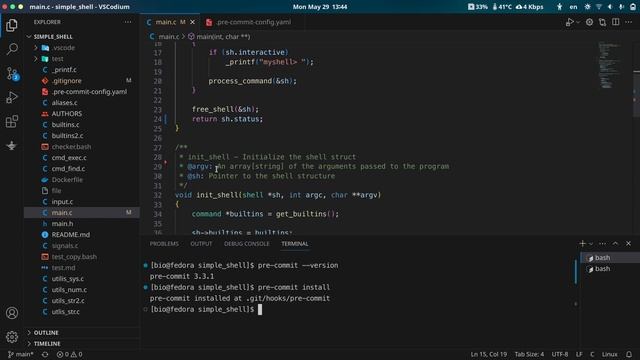The height and width of the screenshot is (360, 640).
Task: Open the Explorer view in activity bar
Action: (x=12, y=25)
